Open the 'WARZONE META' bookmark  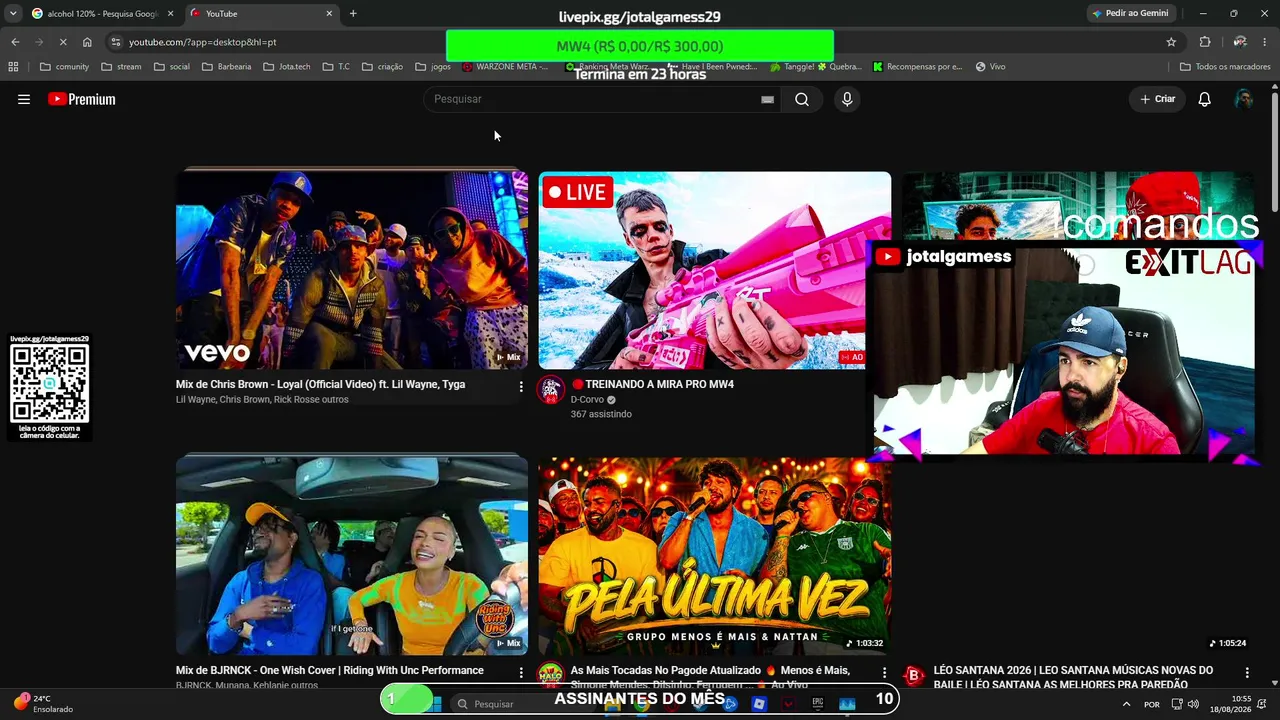pyautogui.click(x=506, y=67)
